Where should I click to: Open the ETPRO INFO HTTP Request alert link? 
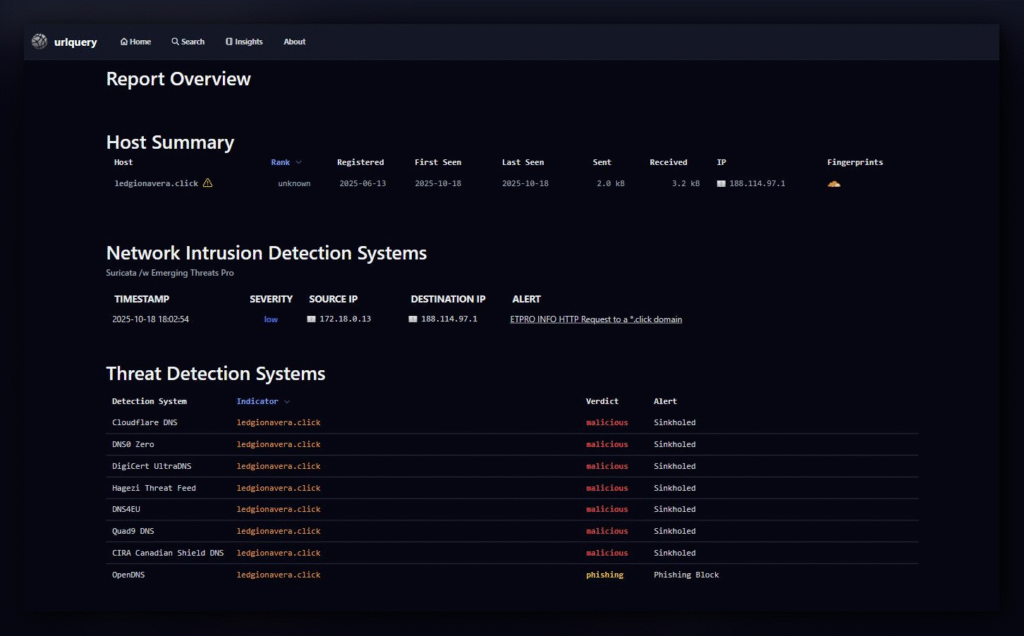pyautogui.click(x=596, y=319)
